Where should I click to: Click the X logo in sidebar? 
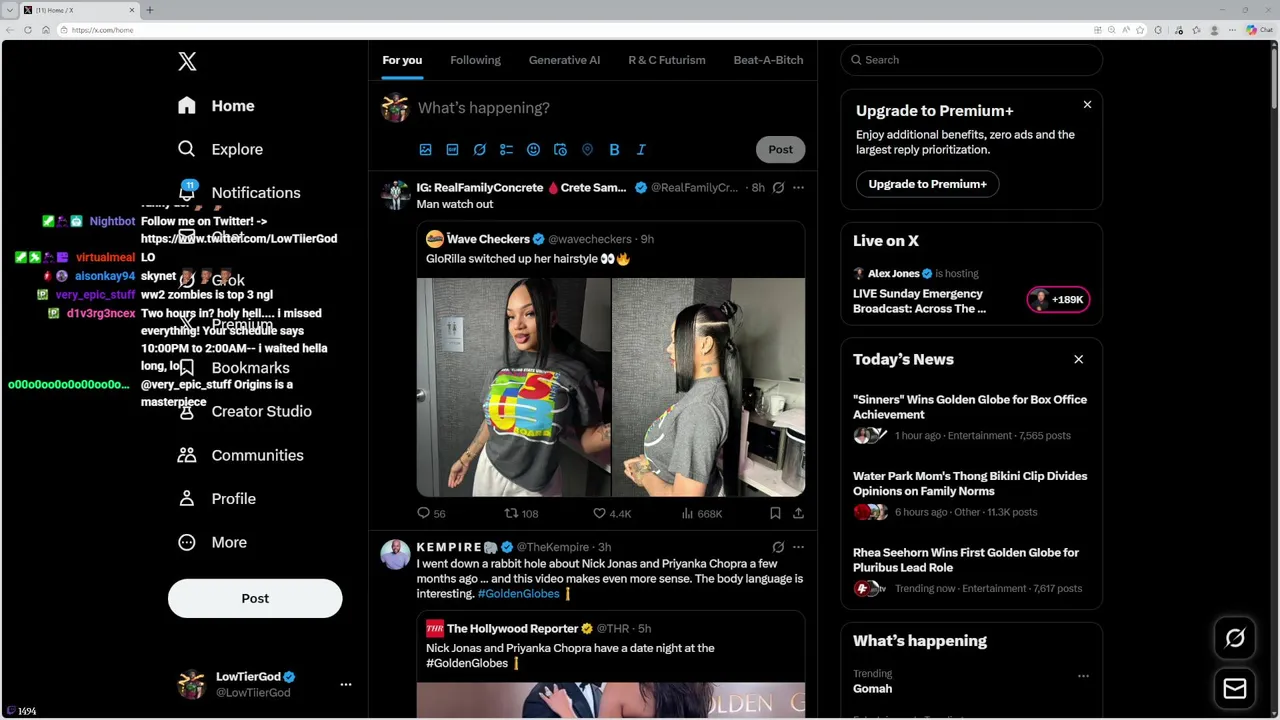[x=187, y=62]
